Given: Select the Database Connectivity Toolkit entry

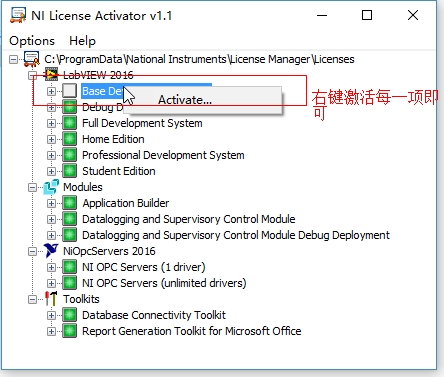Looking at the screenshot, I should point(154,315).
